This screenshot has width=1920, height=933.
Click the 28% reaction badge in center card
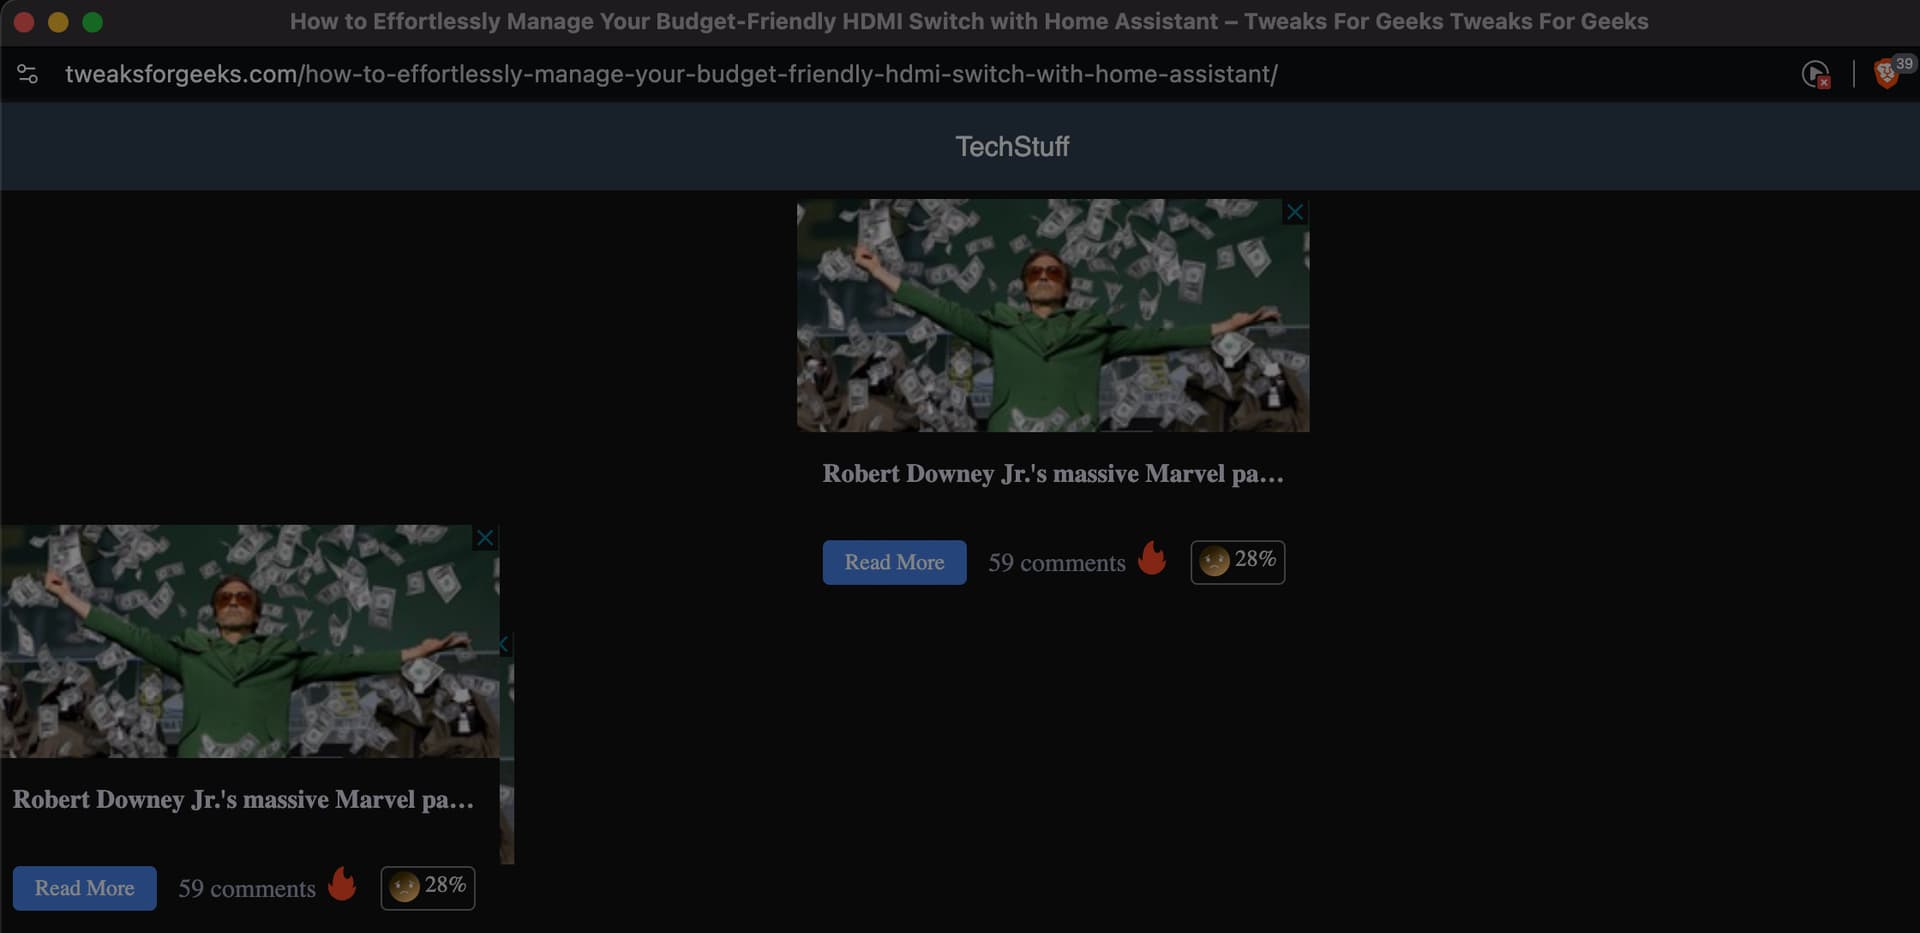tap(1238, 561)
